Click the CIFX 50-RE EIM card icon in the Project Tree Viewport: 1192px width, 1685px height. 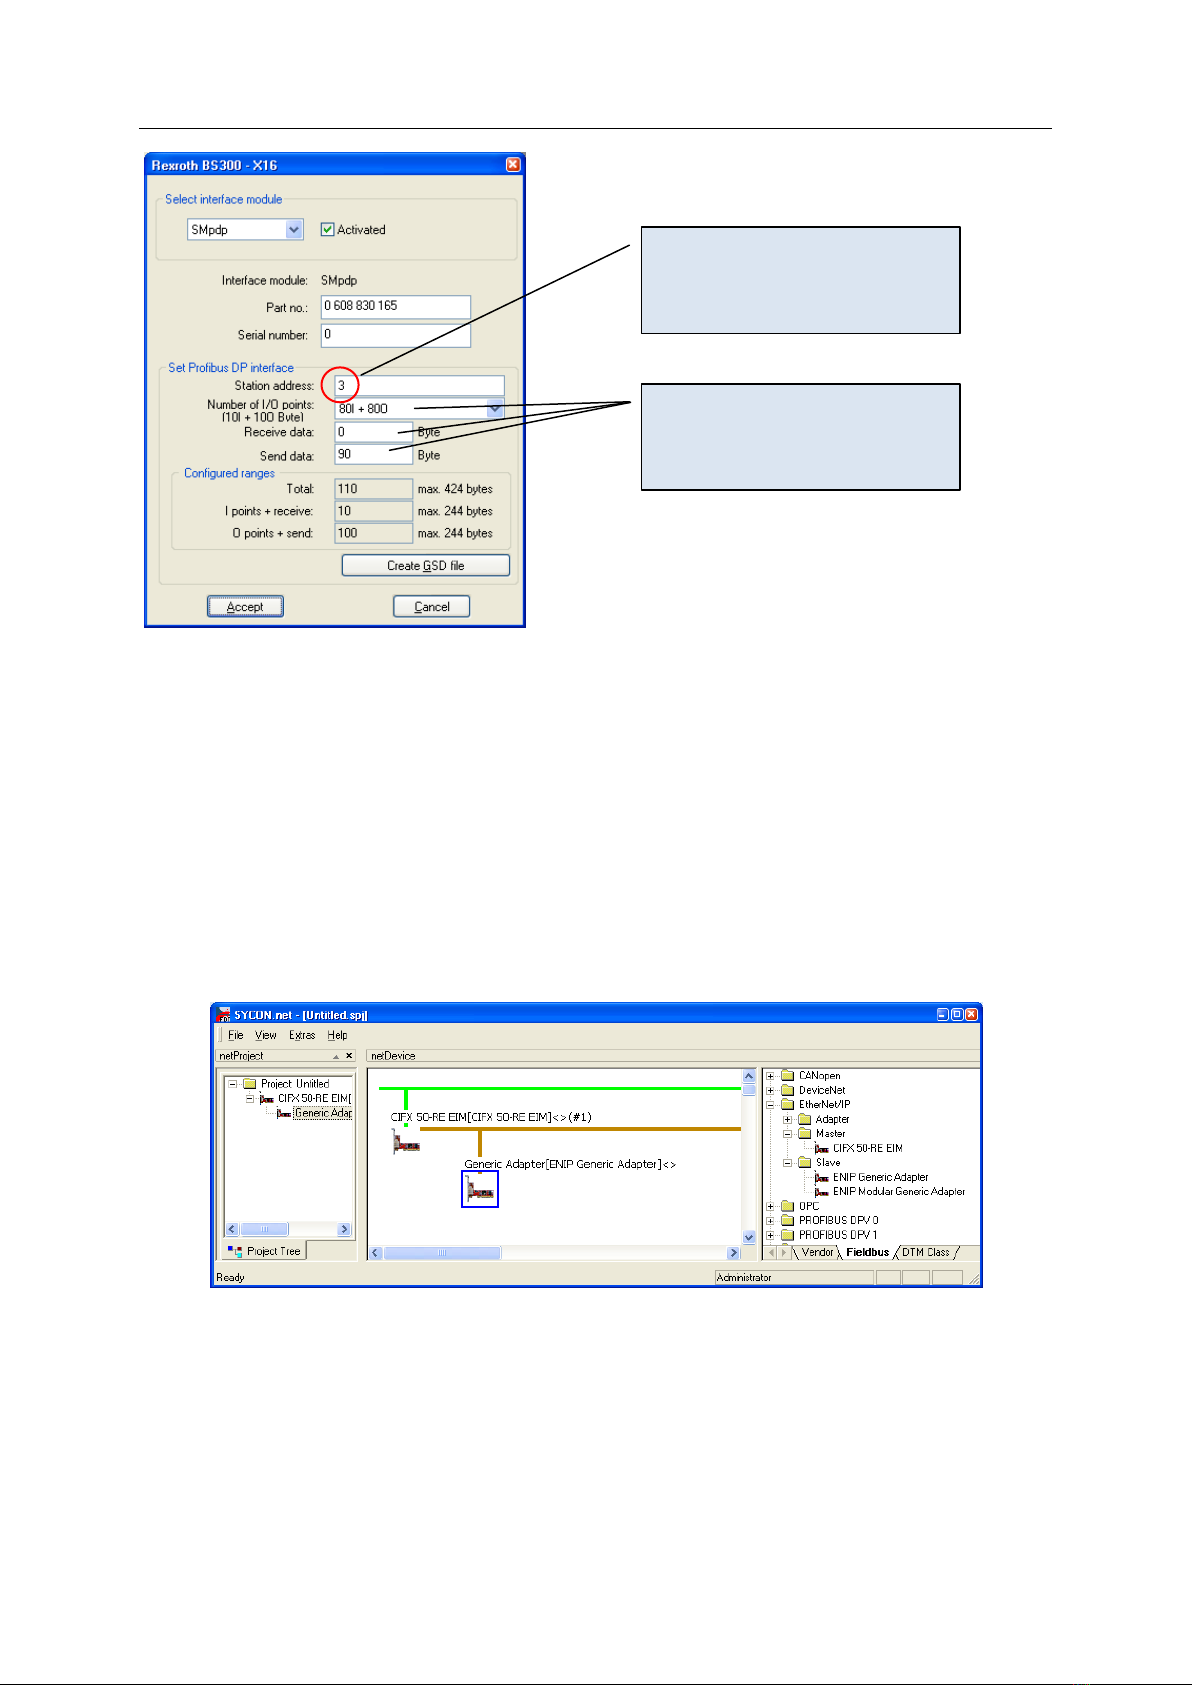click(x=267, y=1098)
